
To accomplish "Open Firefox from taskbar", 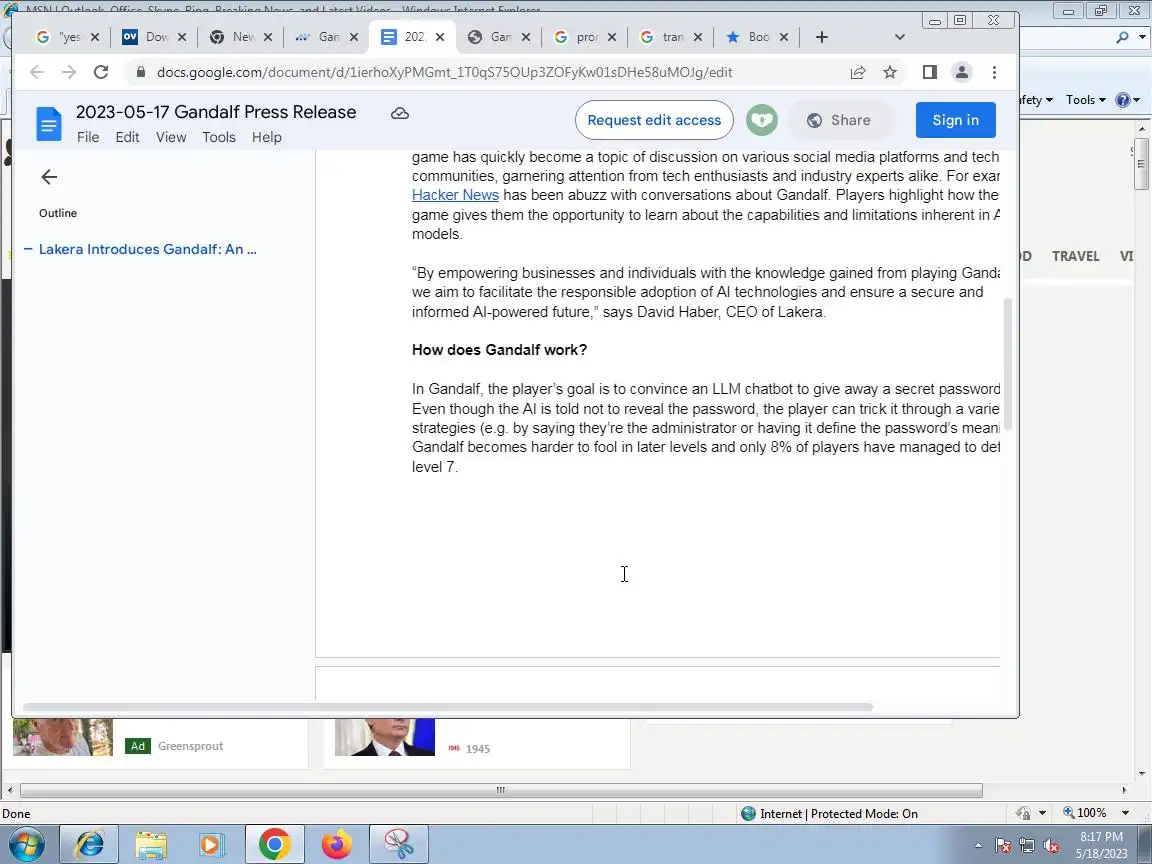I will (x=336, y=845).
